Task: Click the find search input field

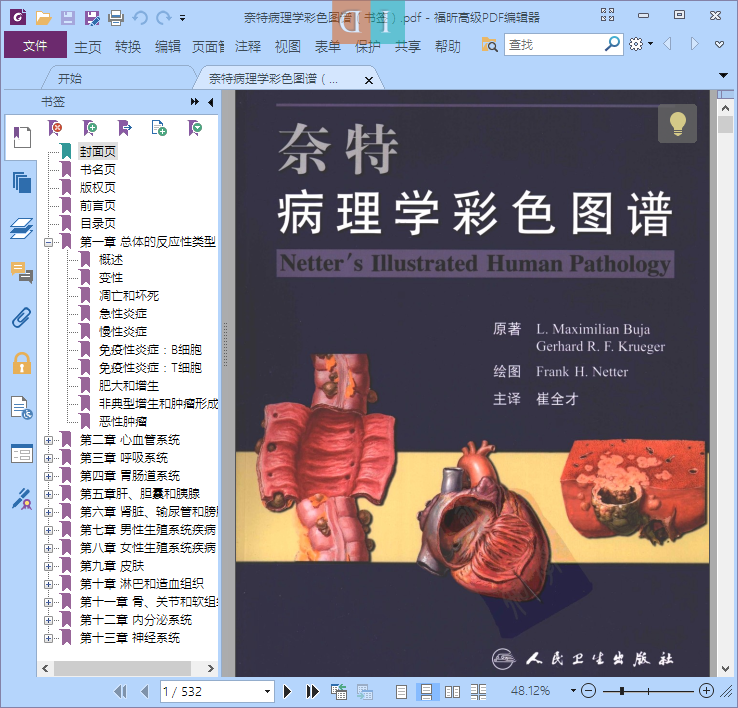Action: 554,45
